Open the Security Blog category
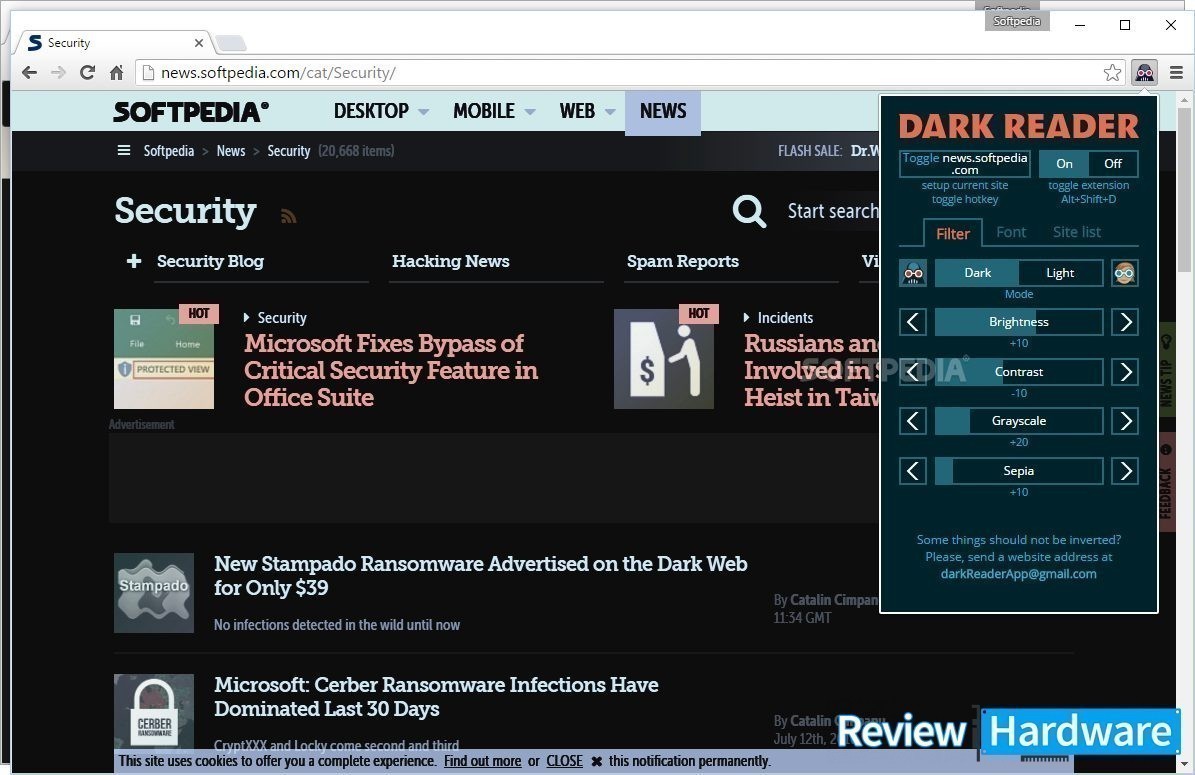Screen dimensions: 1195x775 (210, 261)
